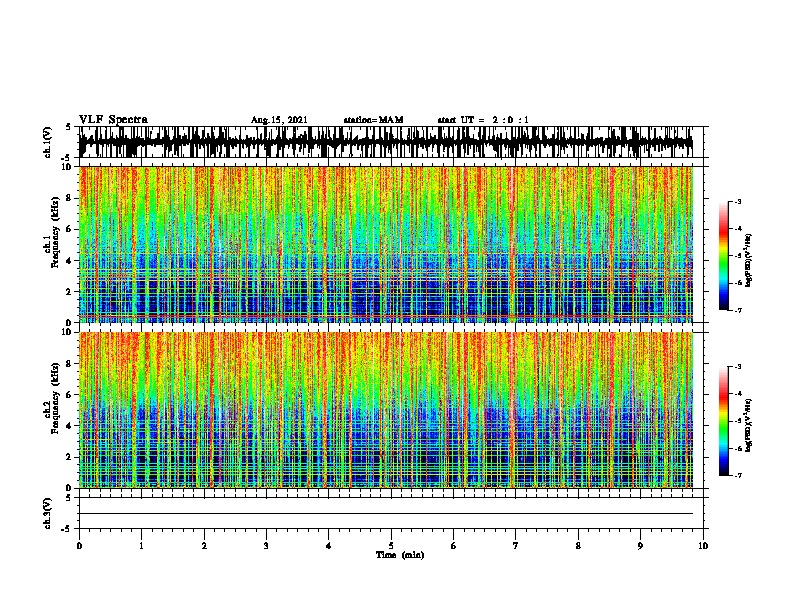The image size is (792, 612).
Task: Click time axis tick label '4'
Action: click(x=329, y=546)
